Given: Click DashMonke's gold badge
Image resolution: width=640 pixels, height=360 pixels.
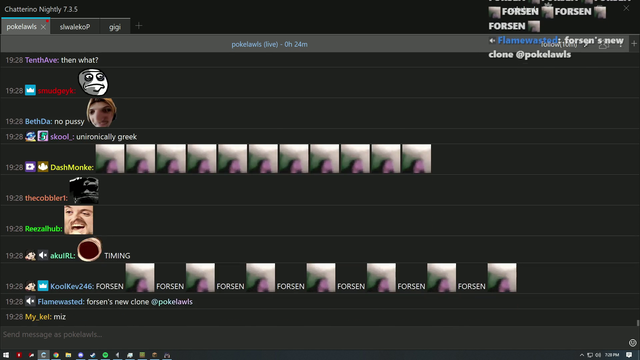Looking at the screenshot, I should coord(43,167).
